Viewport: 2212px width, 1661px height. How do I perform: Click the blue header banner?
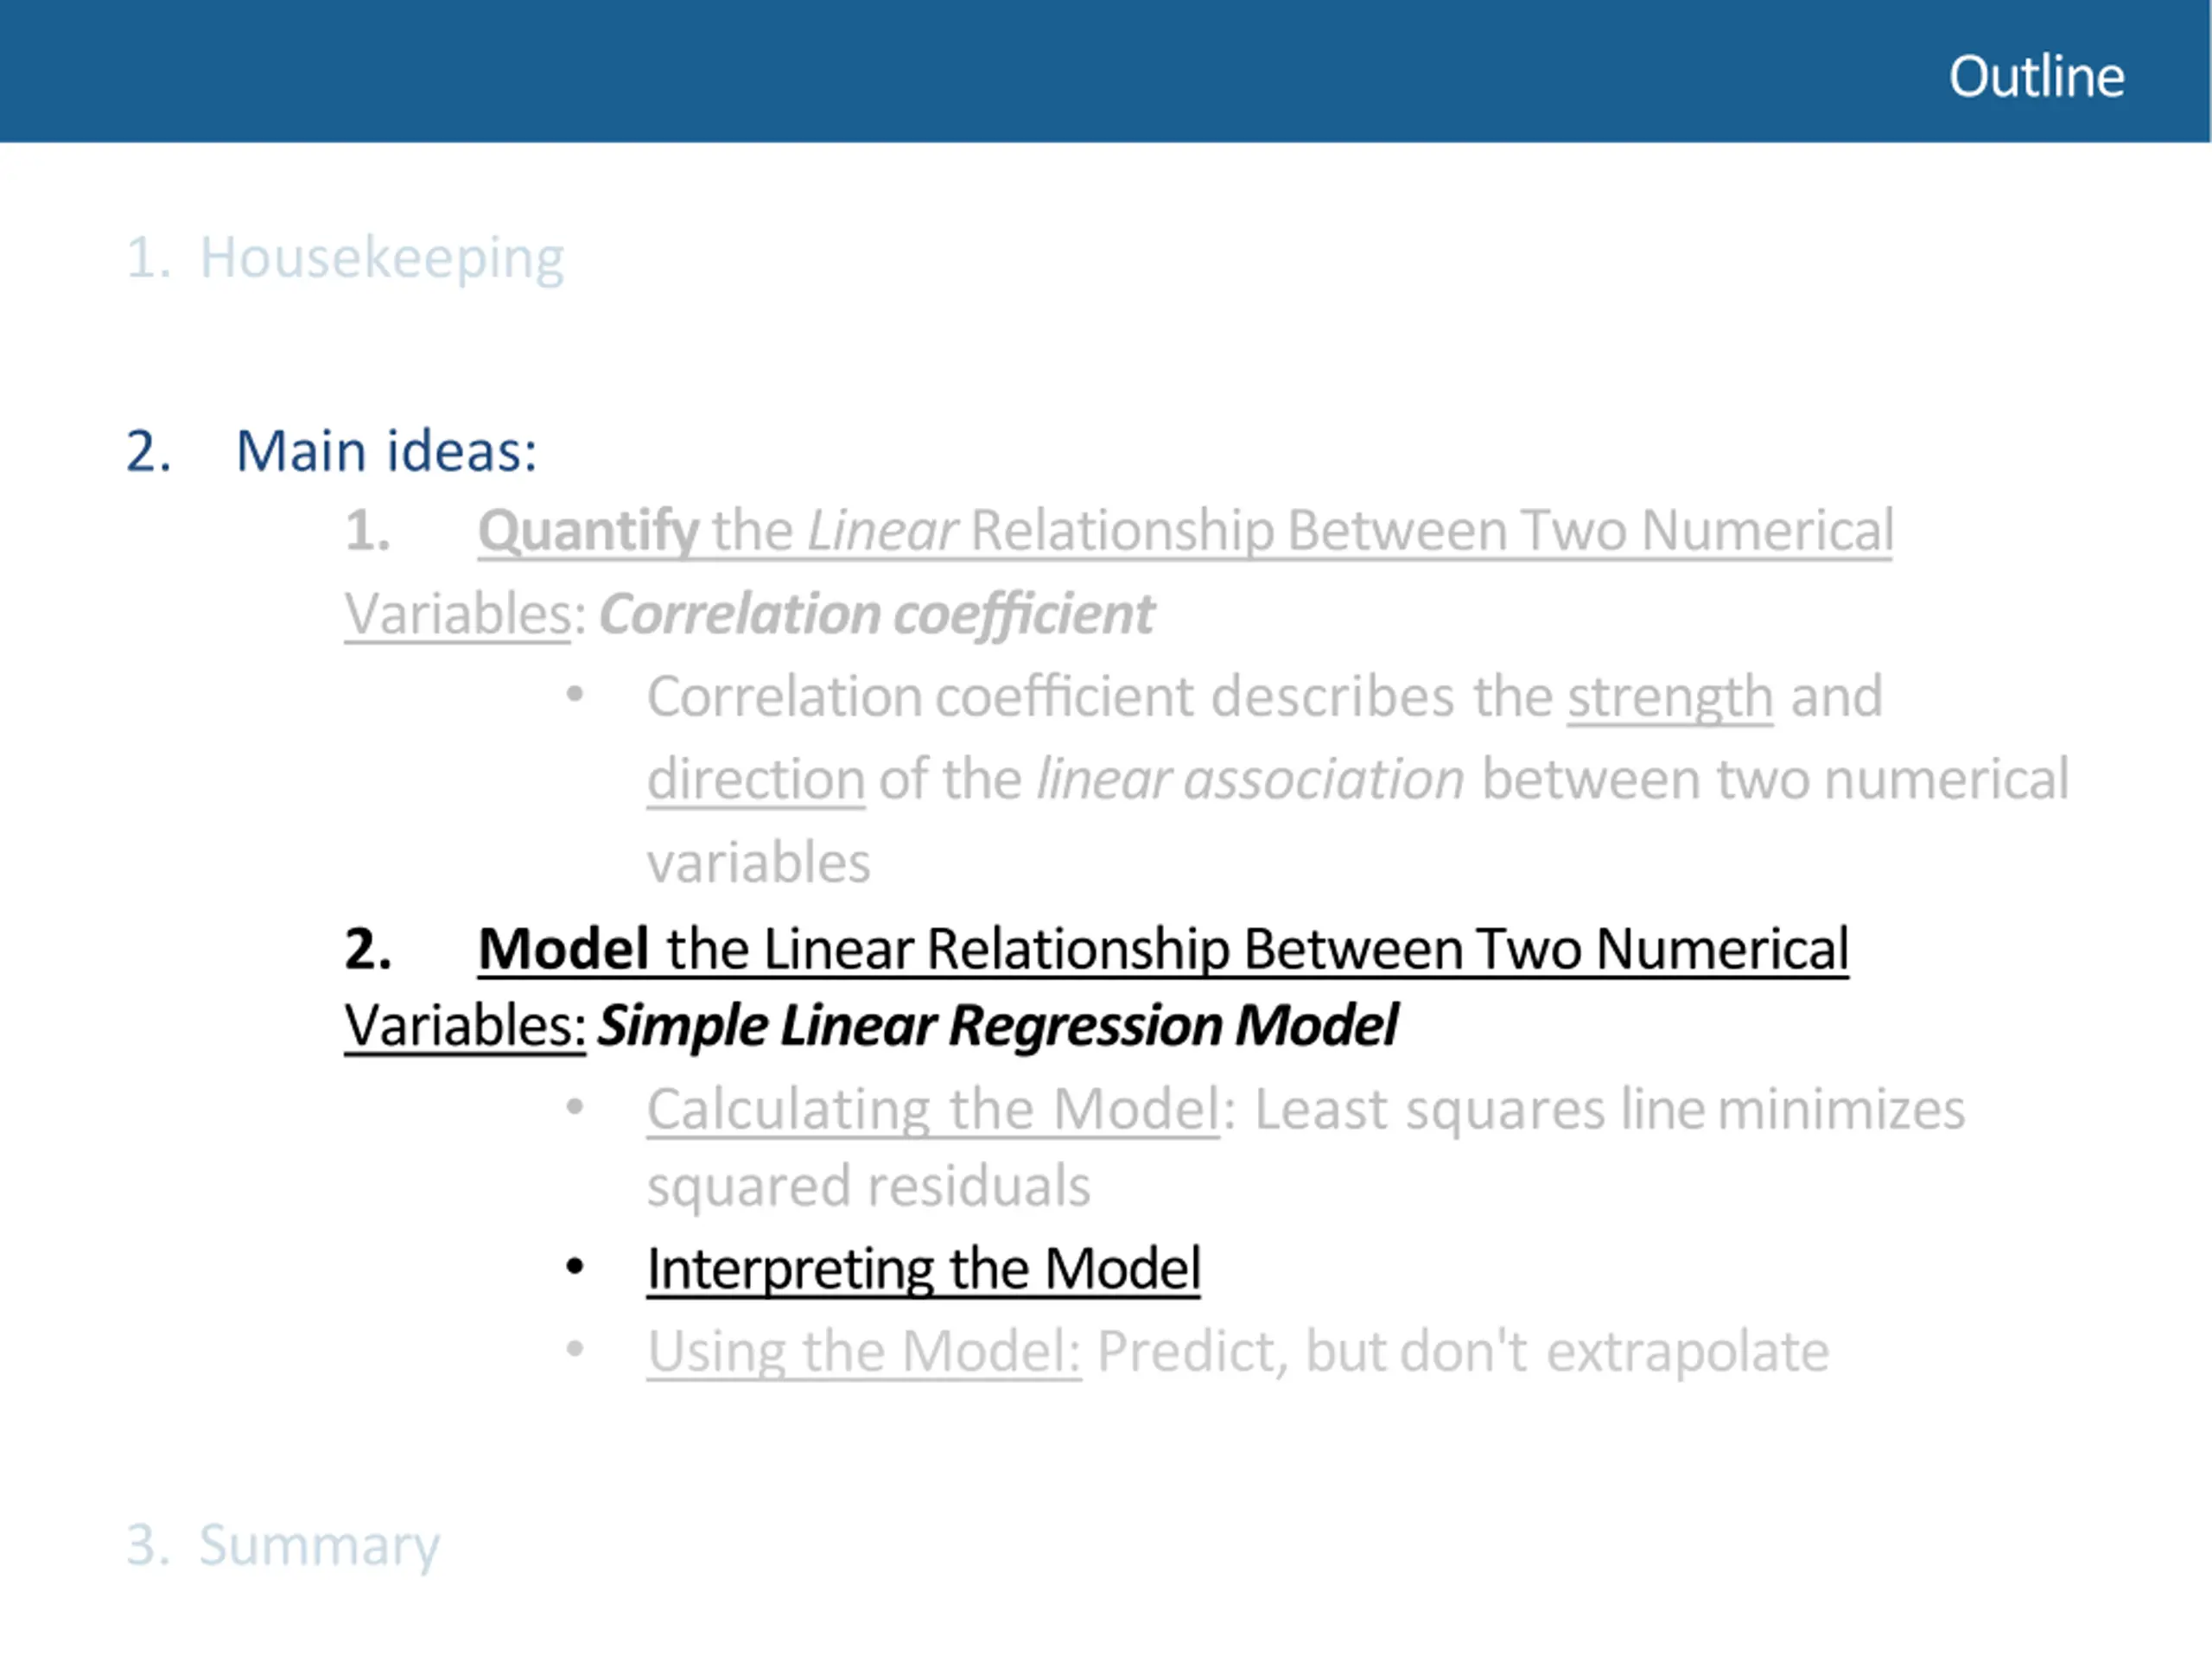1105,71
